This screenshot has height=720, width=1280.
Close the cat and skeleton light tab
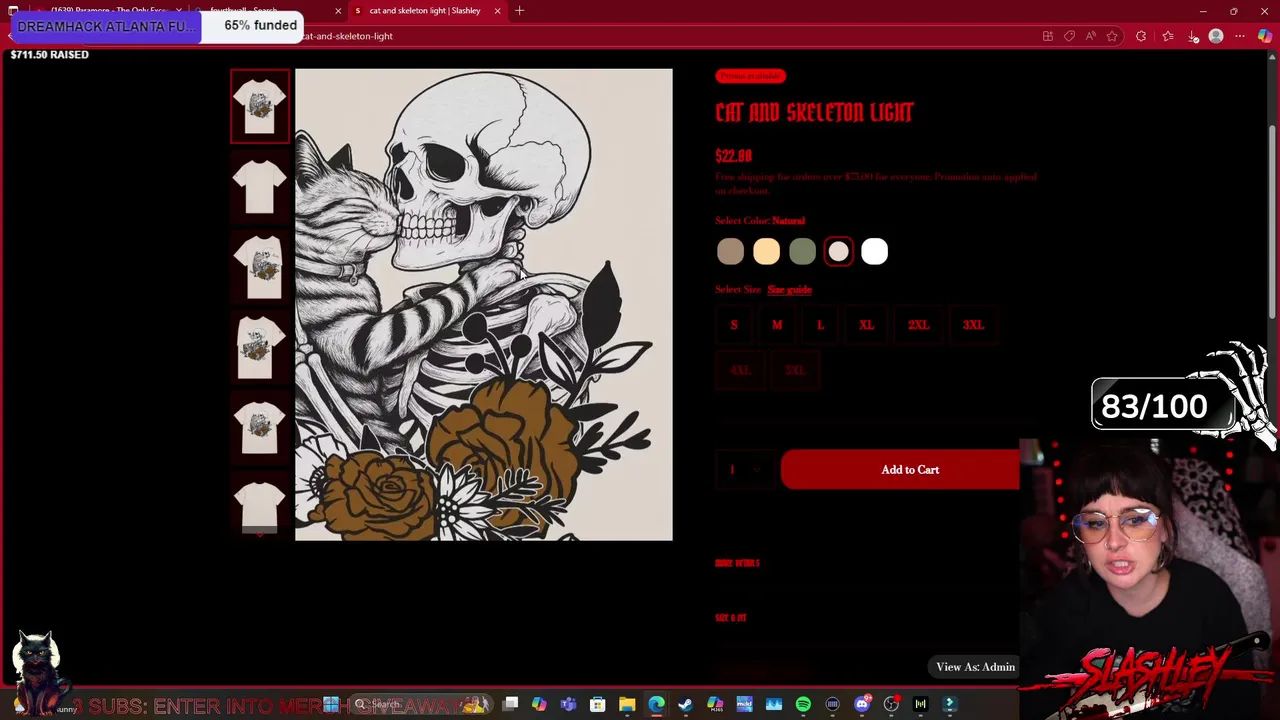click(497, 10)
